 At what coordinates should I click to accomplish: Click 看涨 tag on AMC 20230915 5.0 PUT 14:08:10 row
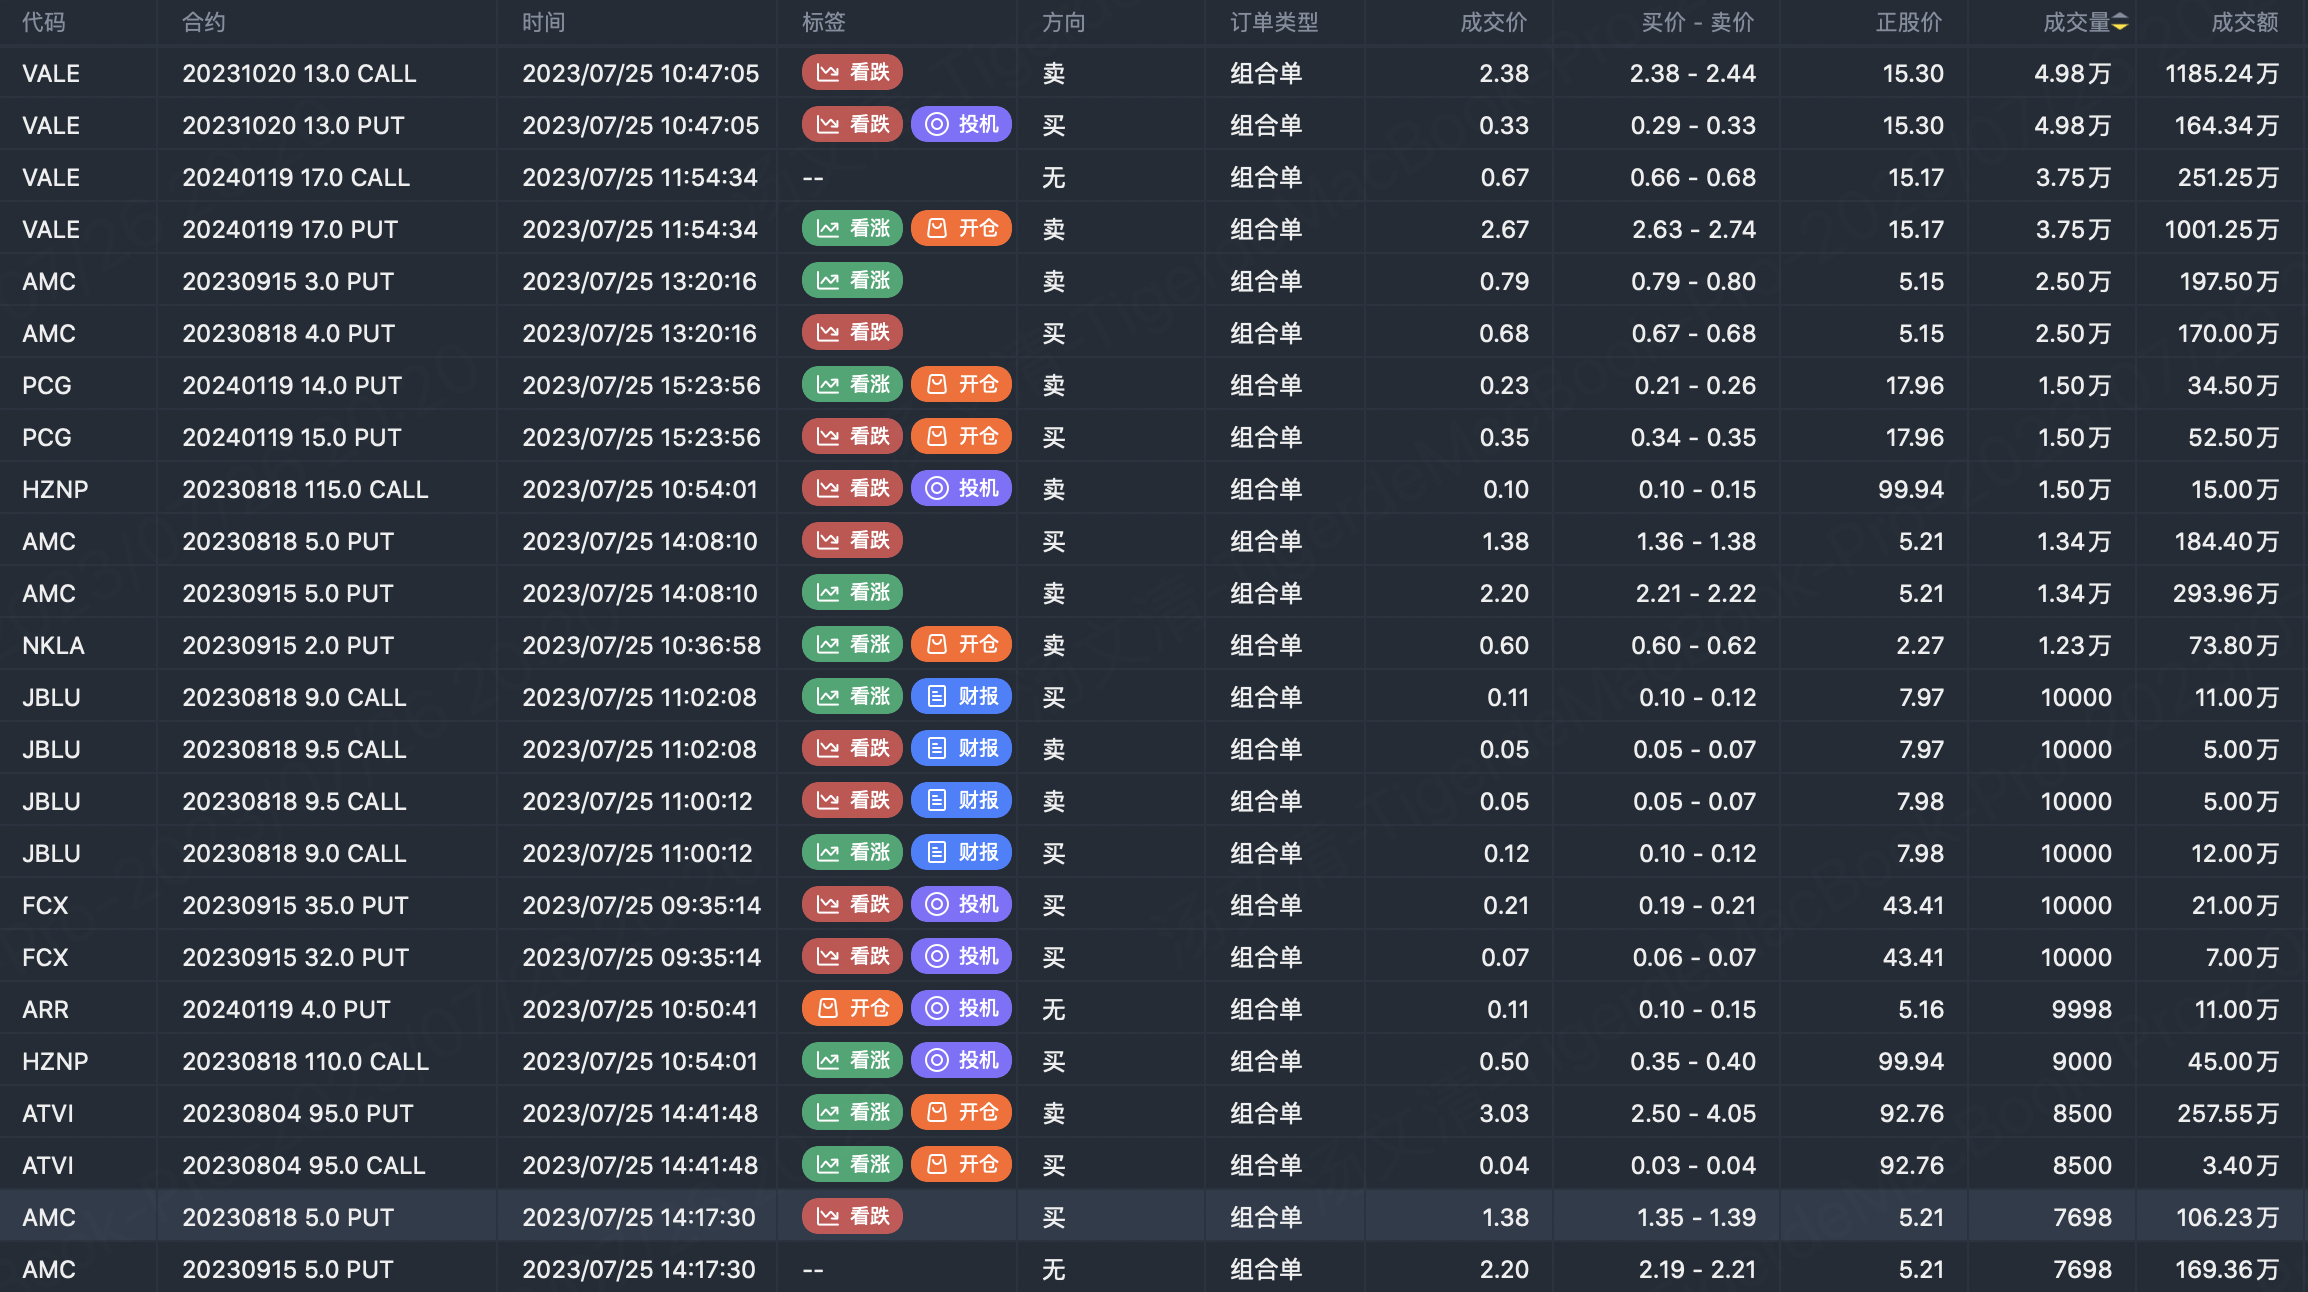[852, 592]
